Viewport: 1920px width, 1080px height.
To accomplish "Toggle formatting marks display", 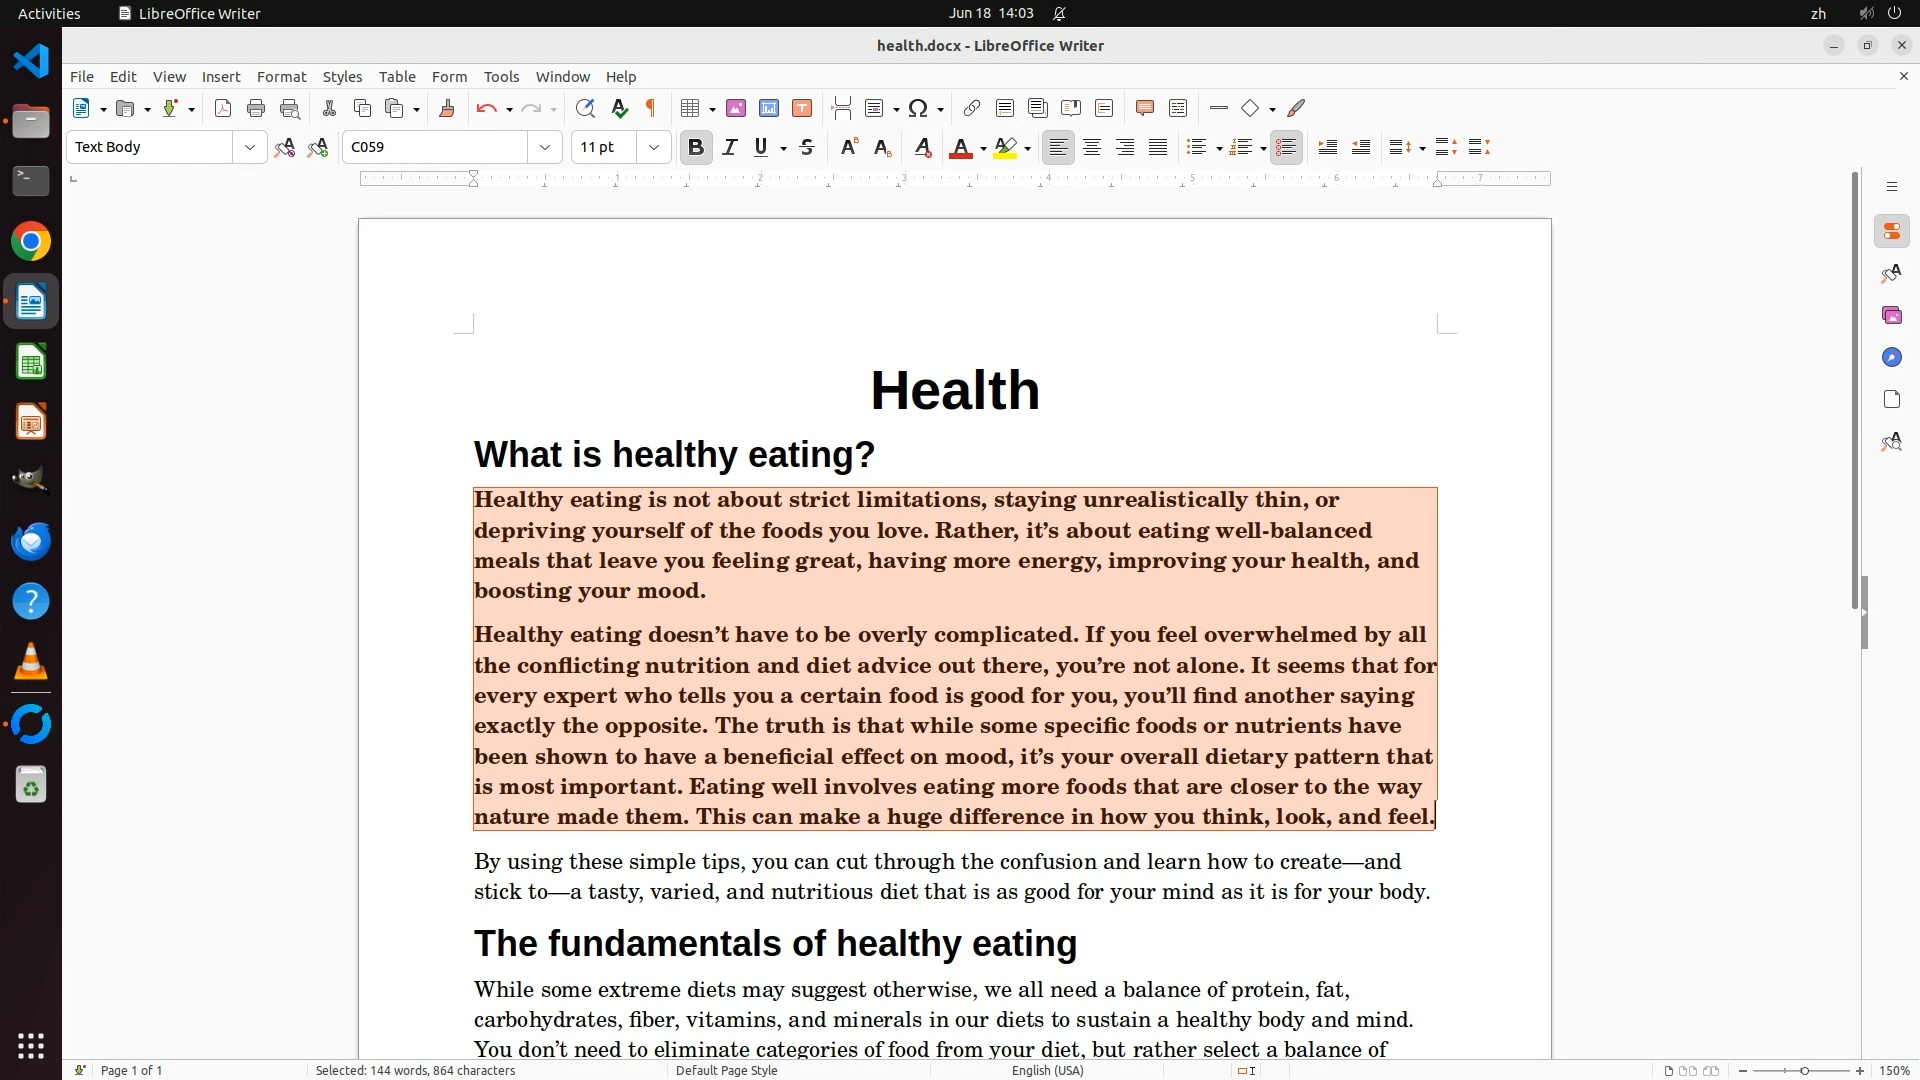I will pos(651,109).
